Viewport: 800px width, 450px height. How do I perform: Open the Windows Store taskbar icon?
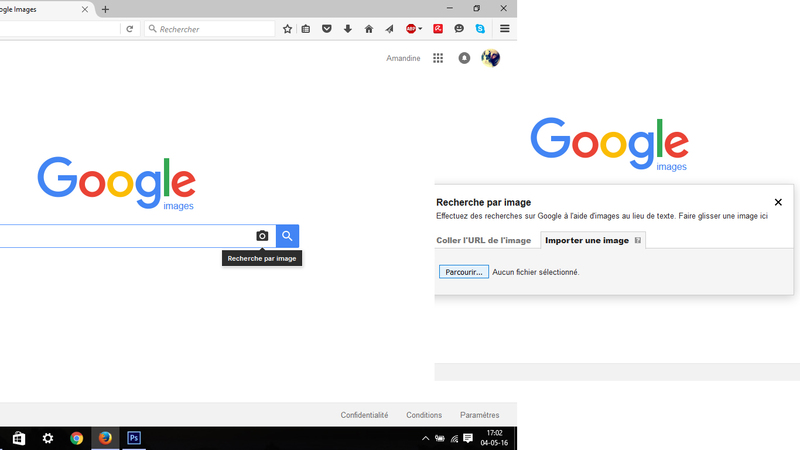19,438
